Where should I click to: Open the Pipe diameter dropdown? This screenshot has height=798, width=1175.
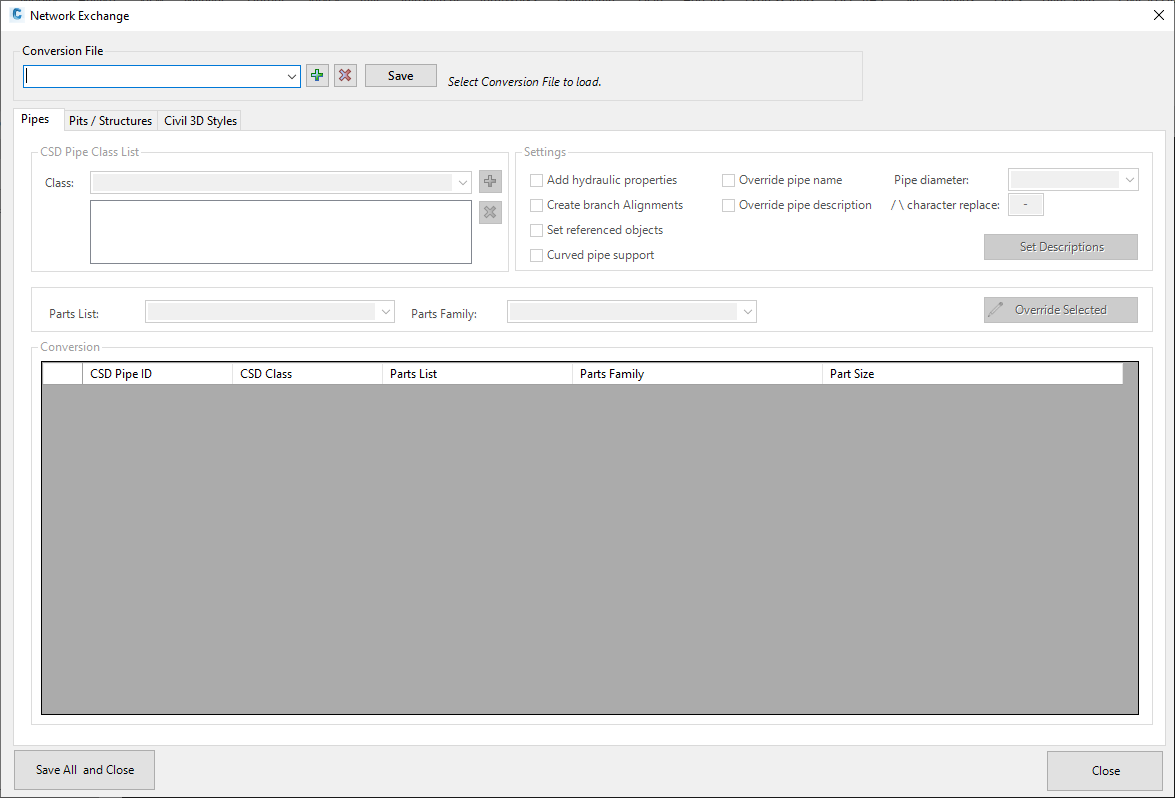click(x=1129, y=180)
